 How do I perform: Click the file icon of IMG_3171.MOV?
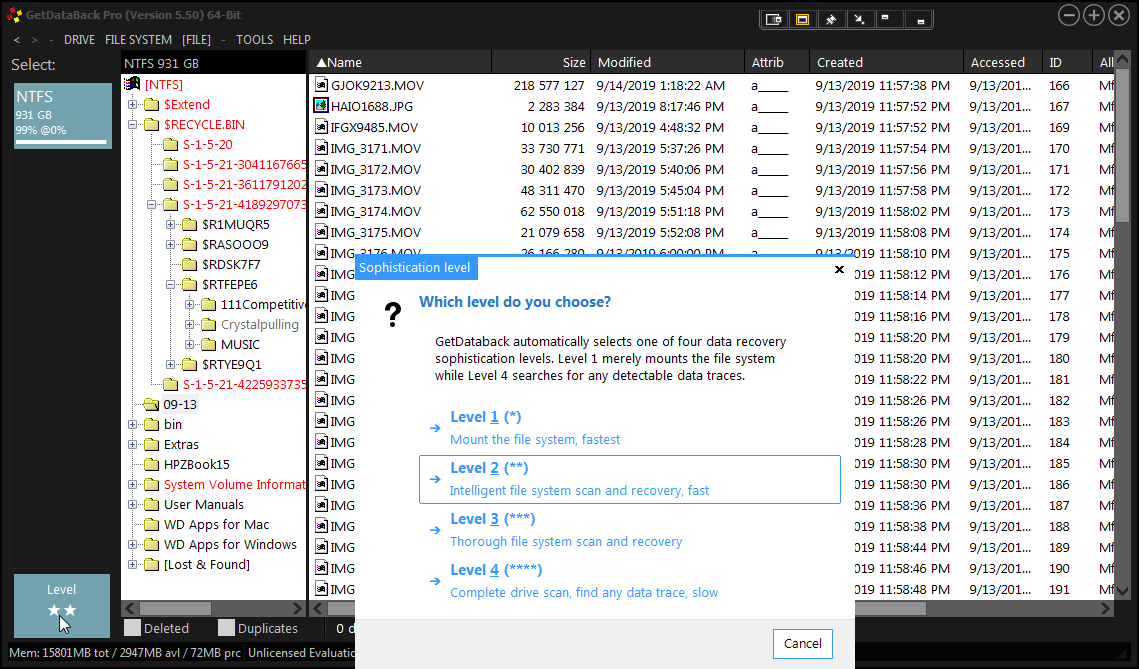[321, 148]
